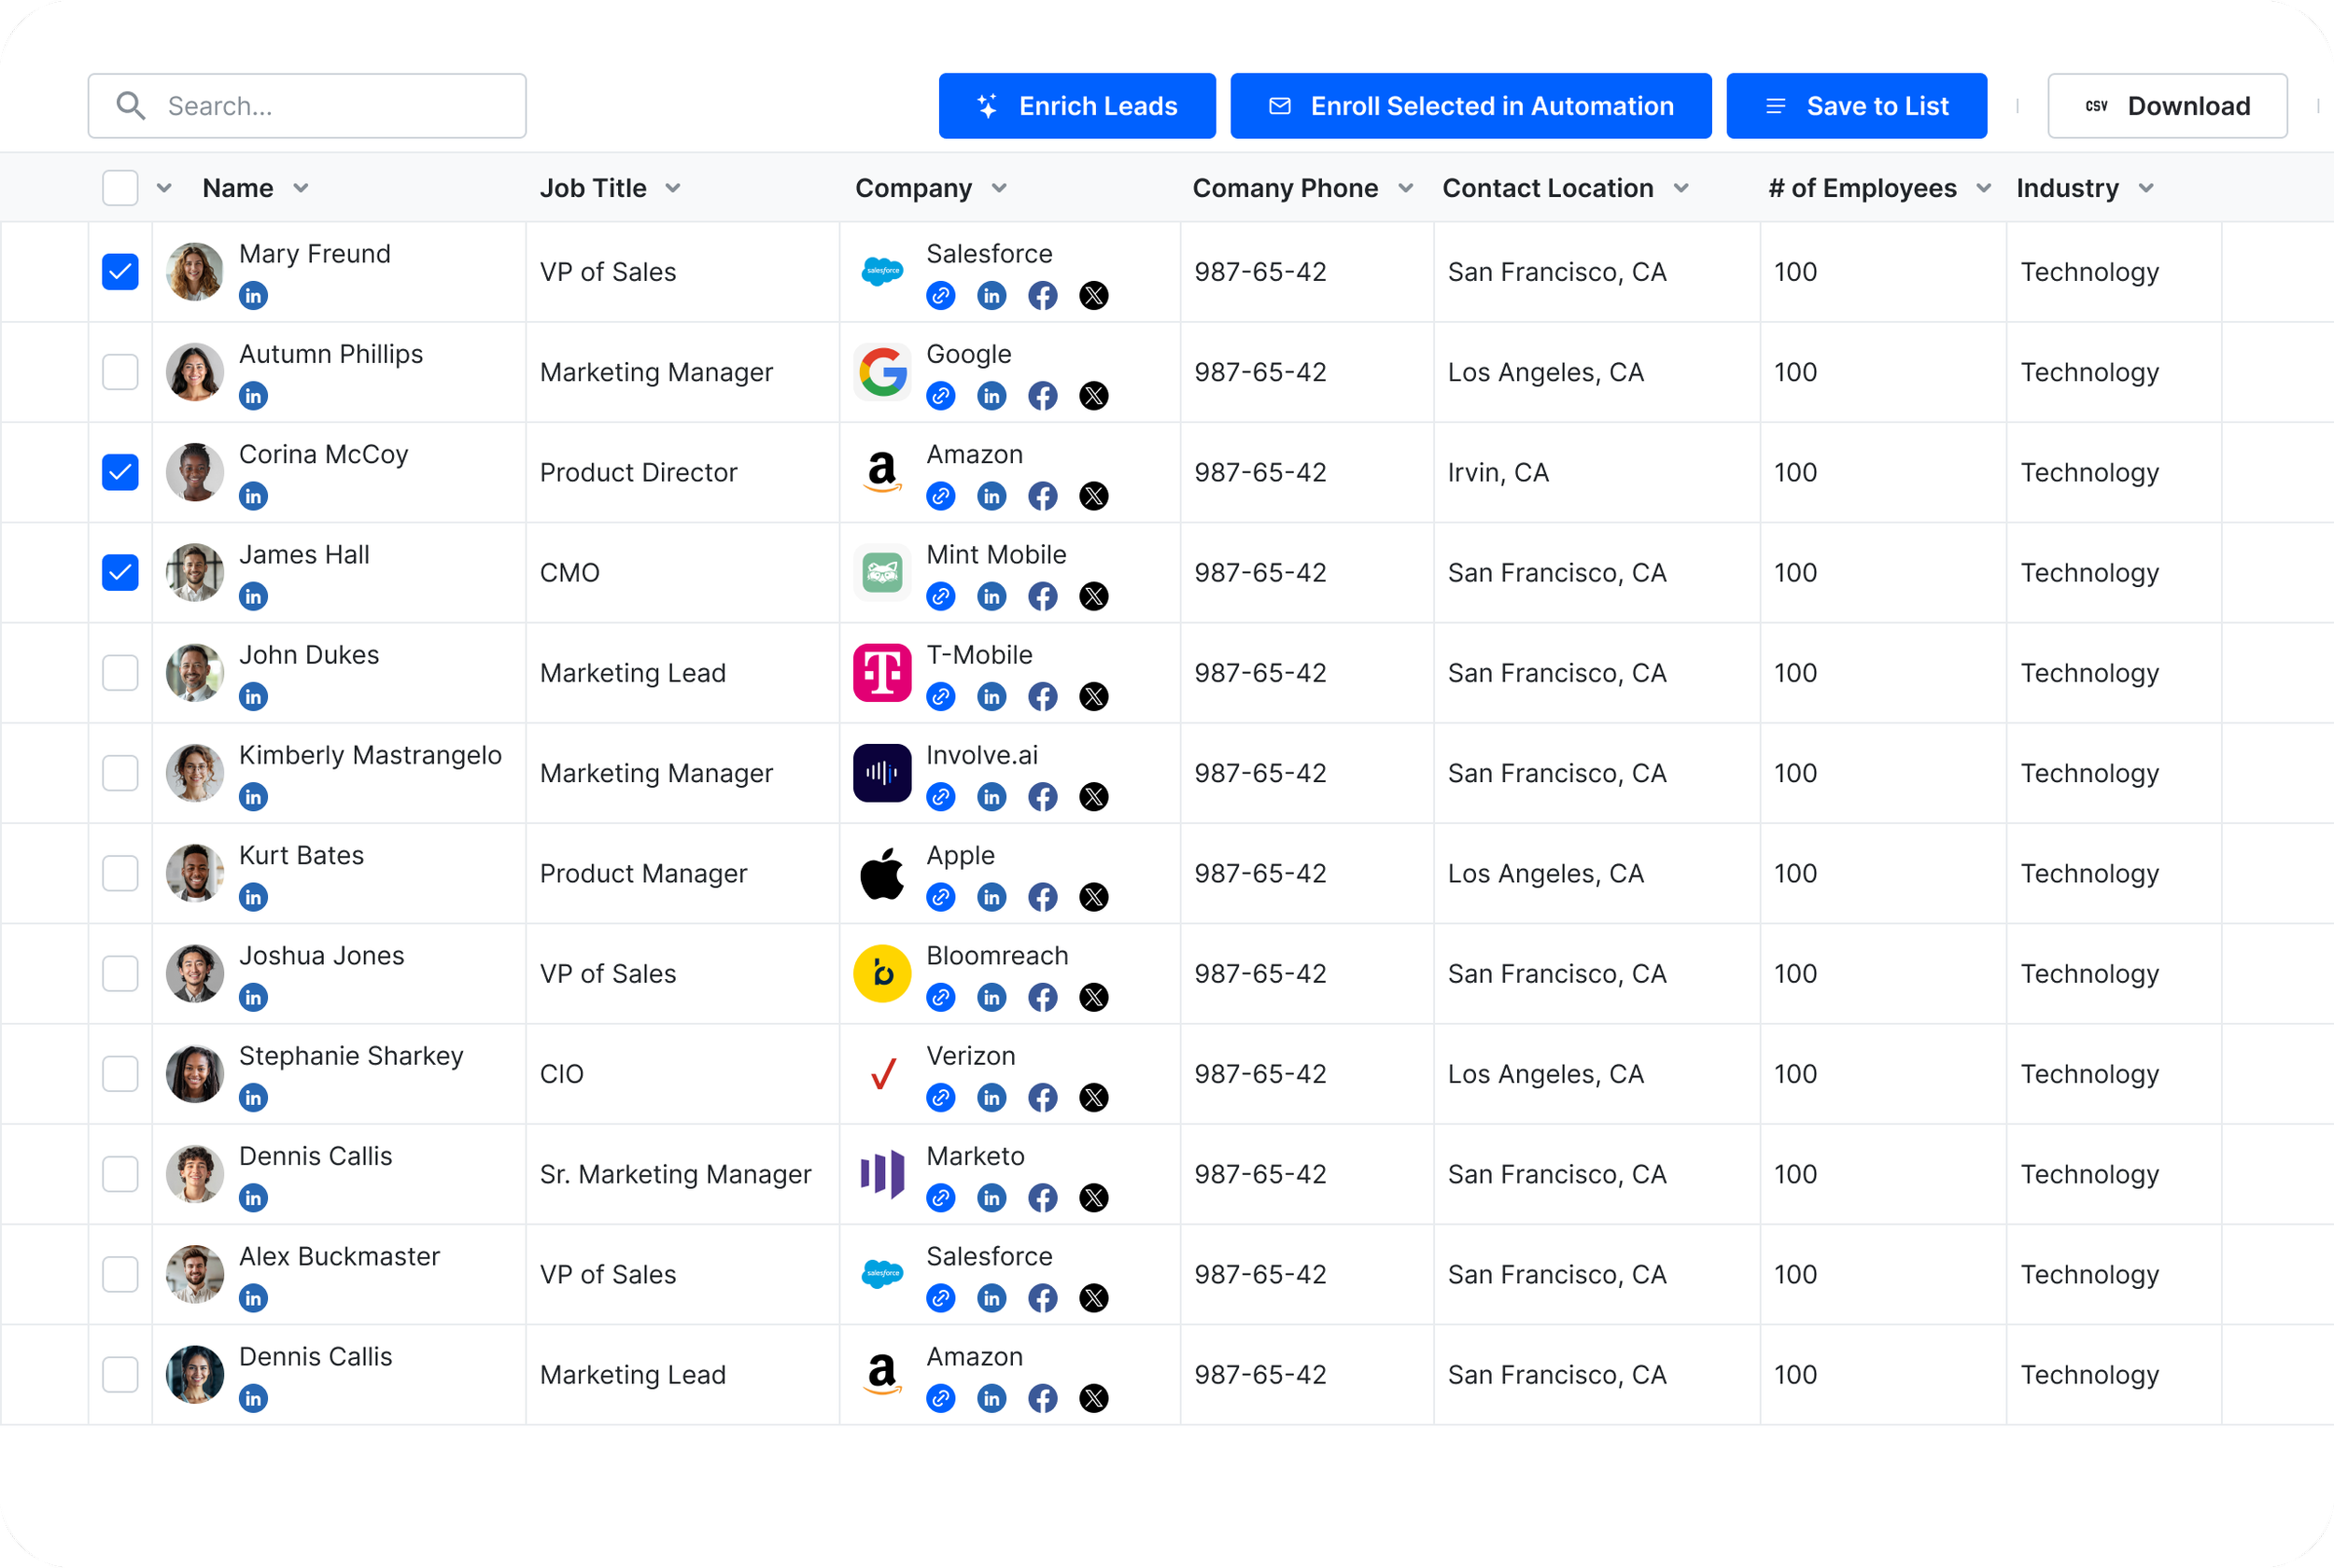Image resolution: width=2334 pixels, height=1568 pixels.
Task: Uncheck the James Hall row checkbox
Action: [120, 573]
